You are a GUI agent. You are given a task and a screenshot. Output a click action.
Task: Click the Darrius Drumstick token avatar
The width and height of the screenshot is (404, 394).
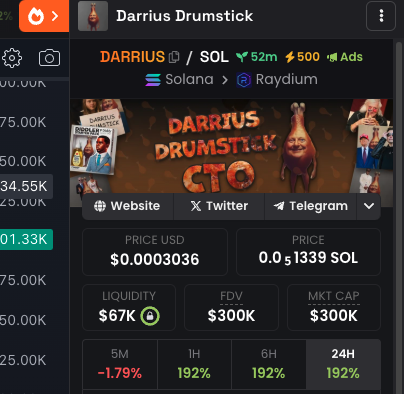(x=93, y=16)
